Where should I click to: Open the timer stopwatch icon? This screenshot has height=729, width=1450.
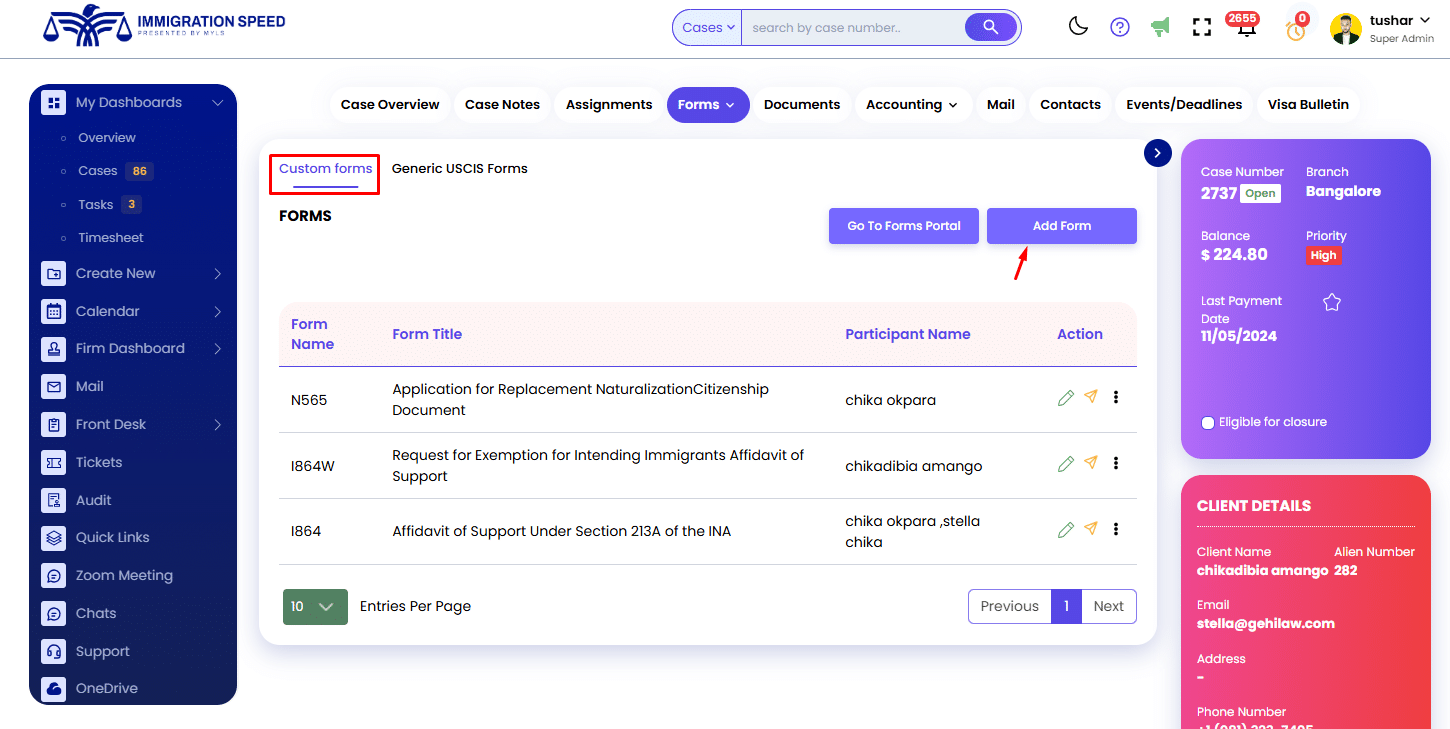pos(1296,29)
